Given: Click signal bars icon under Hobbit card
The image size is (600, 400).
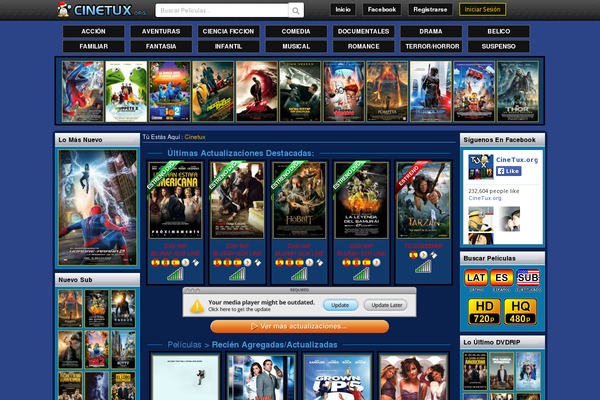Looking at the screenshot, I should click(x=299, y=274).
